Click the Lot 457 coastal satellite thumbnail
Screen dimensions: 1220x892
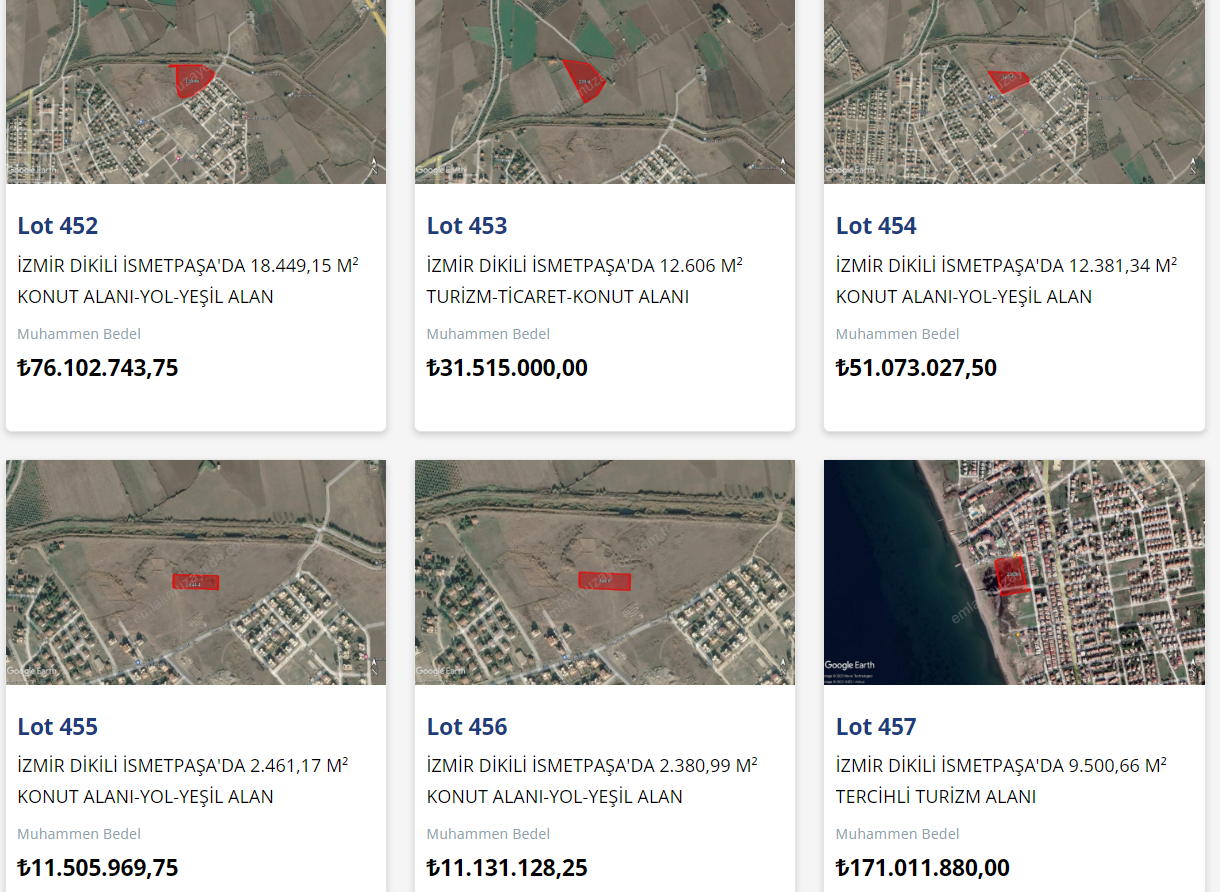[x=1014, y=572]
